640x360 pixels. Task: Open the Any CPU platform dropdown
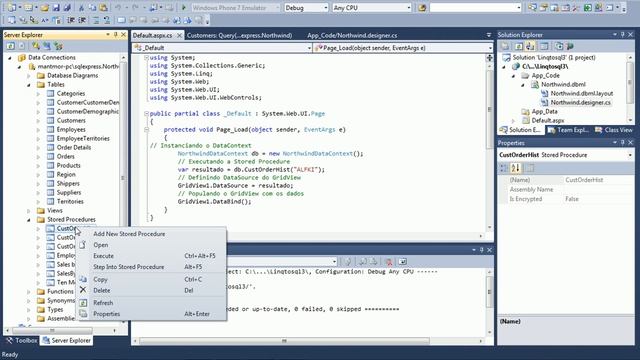(409, 8)
